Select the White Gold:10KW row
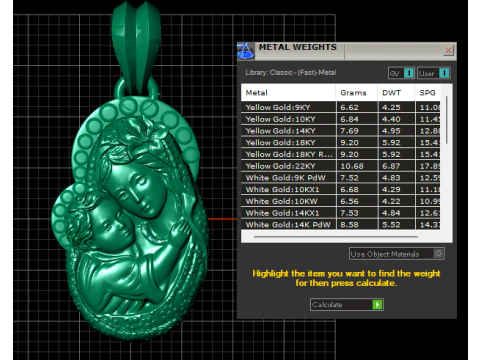 click(x=340, y=201)
